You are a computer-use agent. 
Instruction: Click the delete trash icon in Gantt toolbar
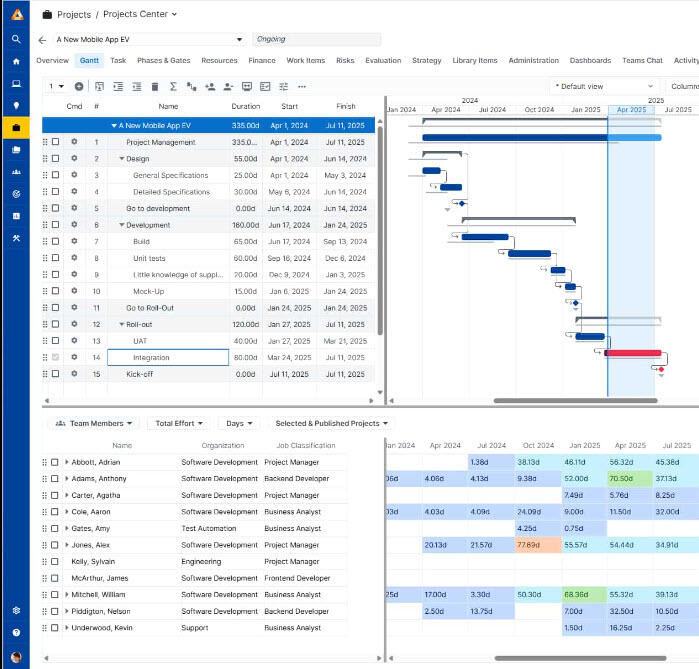click(x=154, y=87)
